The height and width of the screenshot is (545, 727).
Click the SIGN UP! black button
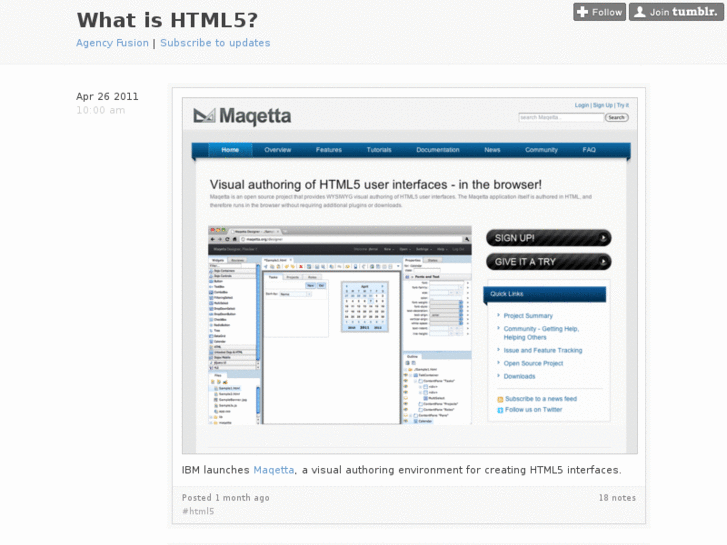pos(548,238)
